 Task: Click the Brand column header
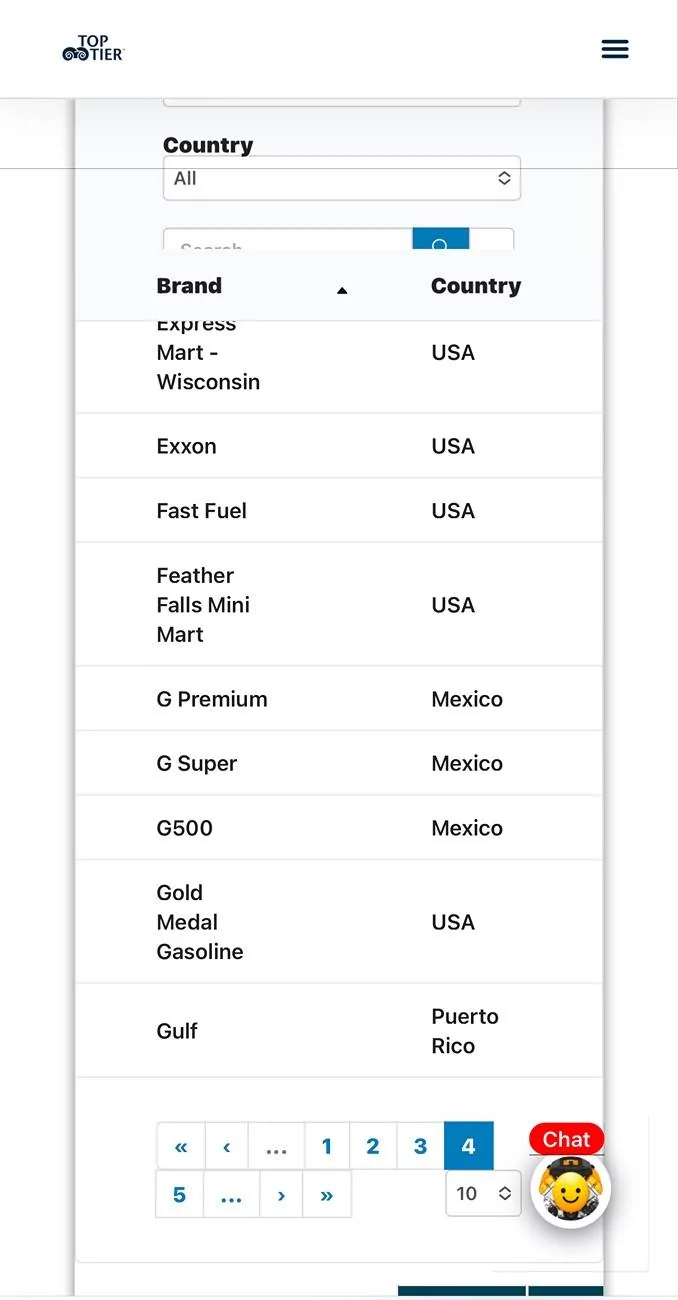tap(189, 285)
